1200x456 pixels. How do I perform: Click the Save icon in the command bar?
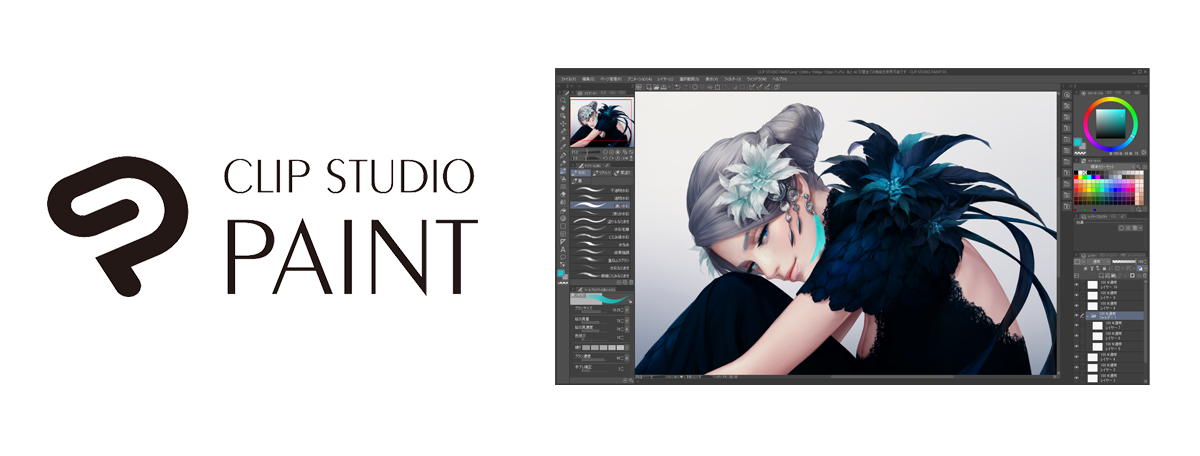(x=664, y=87)
